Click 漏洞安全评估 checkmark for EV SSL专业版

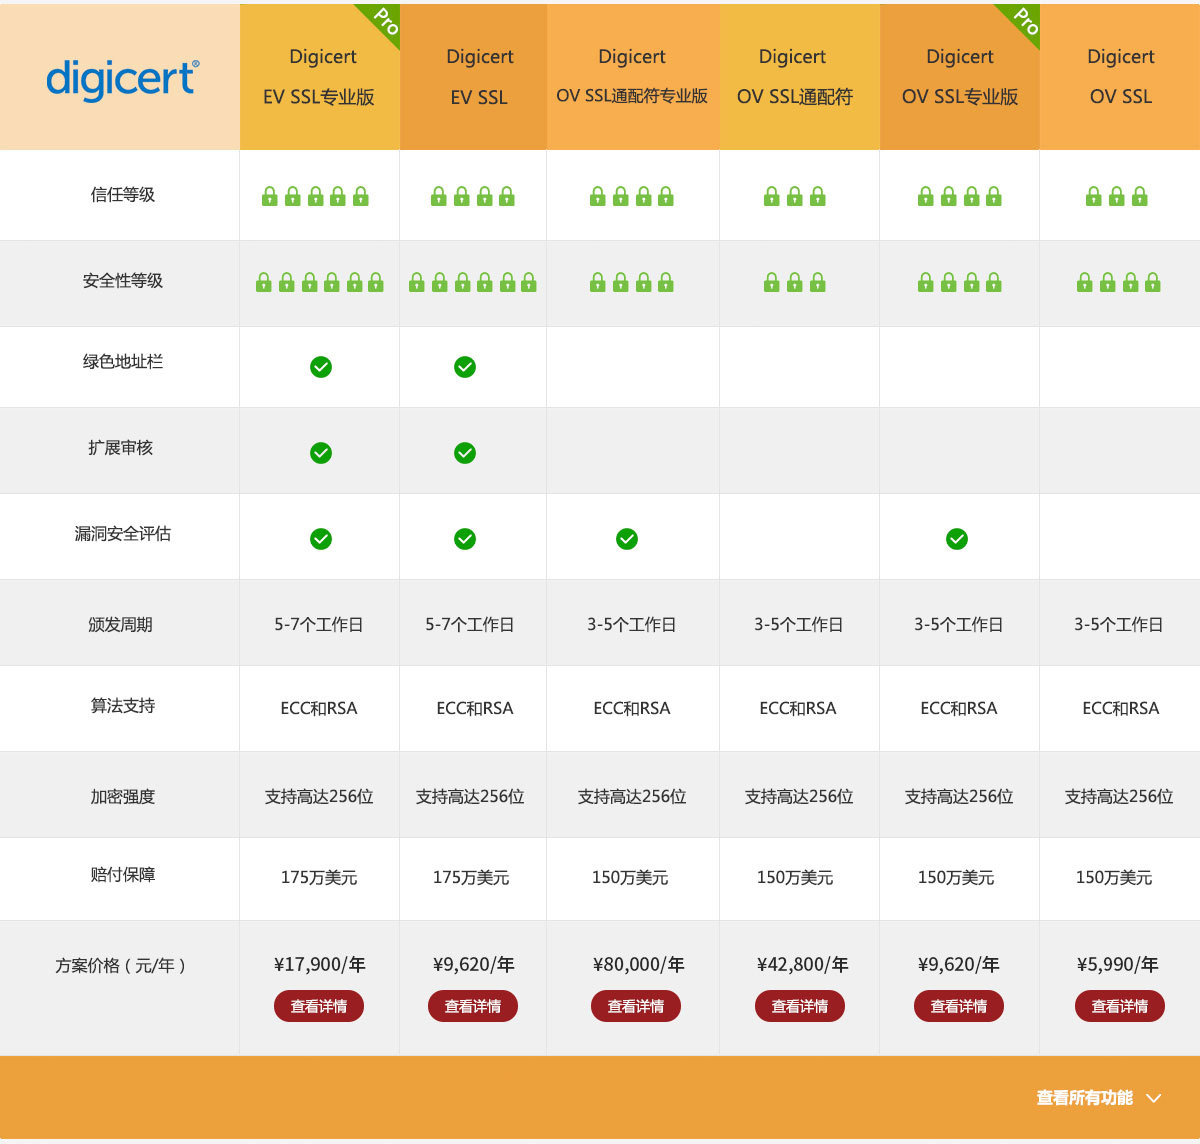coord(321,539)
